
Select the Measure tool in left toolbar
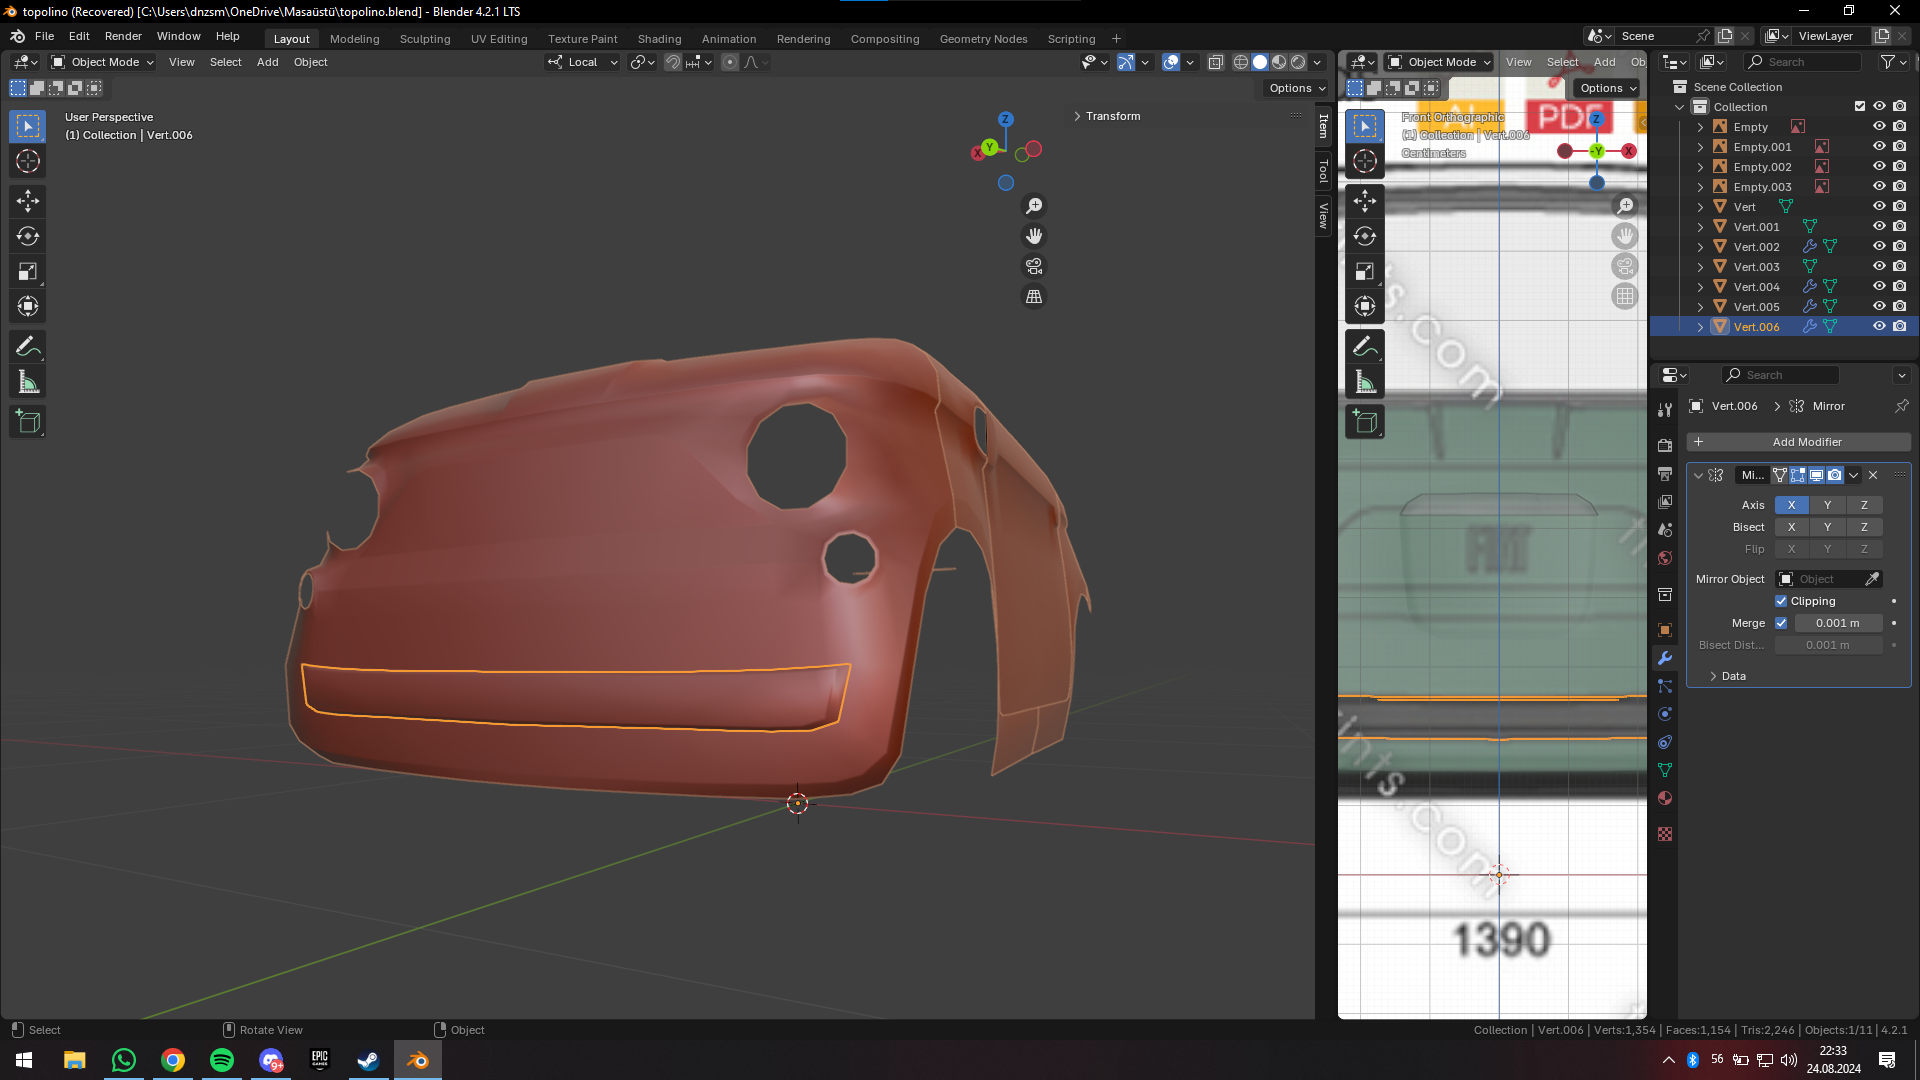[28, 382]
